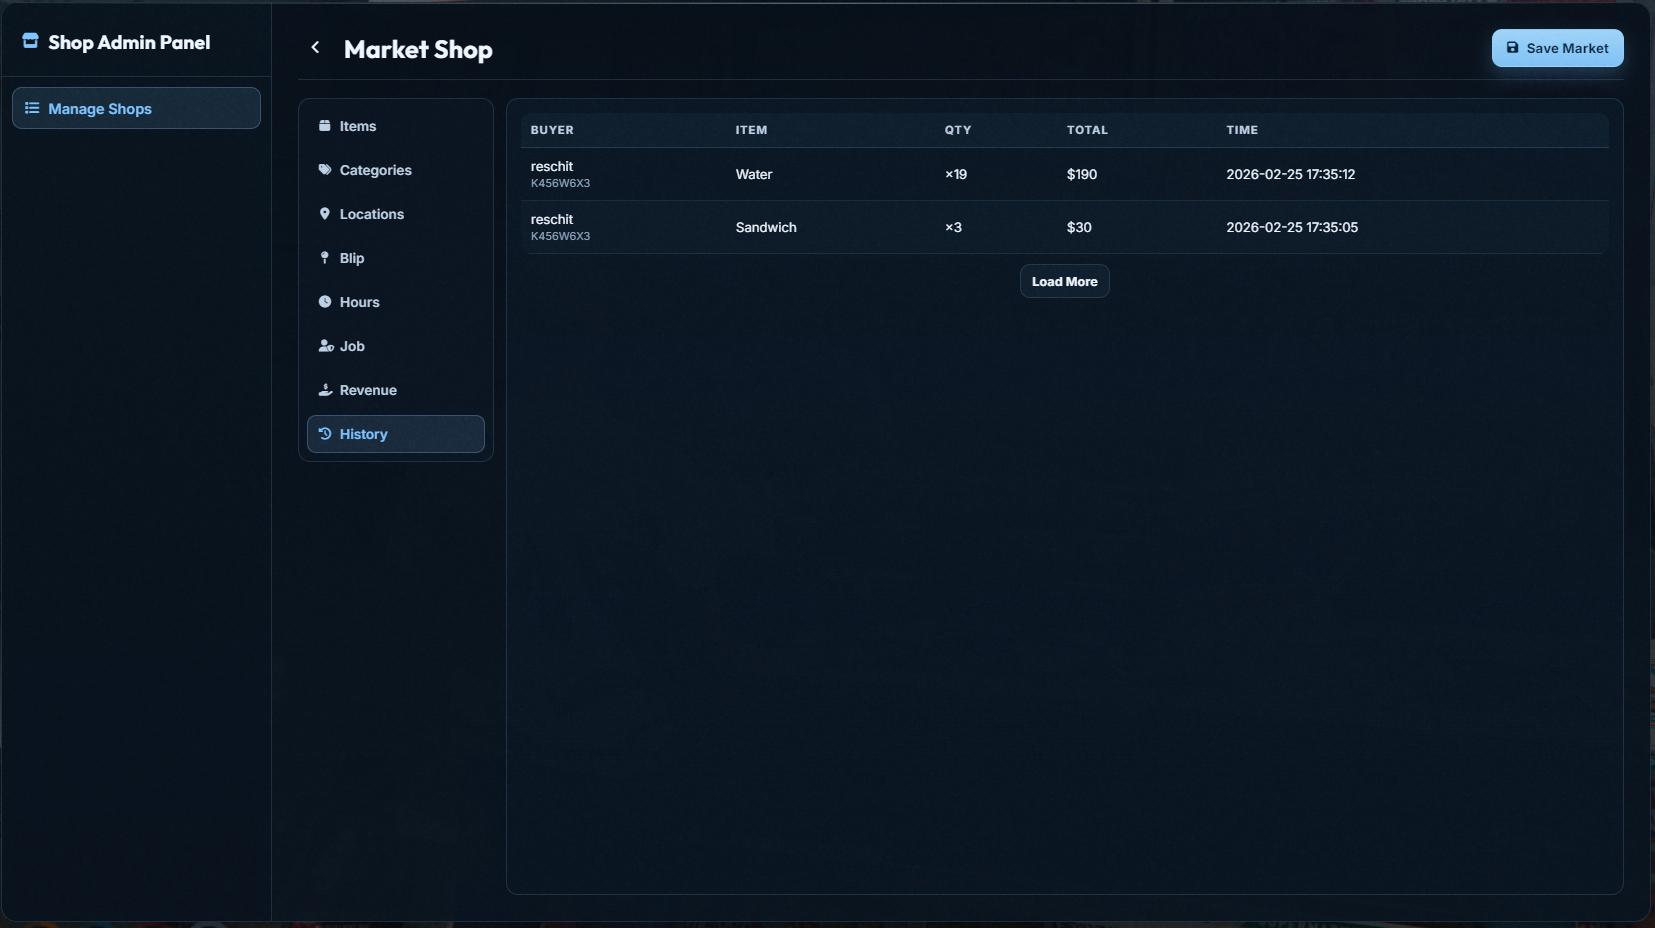Click the BUYER column header
The height and width of the screenshot is (928, 1655).
pos(552,130)
